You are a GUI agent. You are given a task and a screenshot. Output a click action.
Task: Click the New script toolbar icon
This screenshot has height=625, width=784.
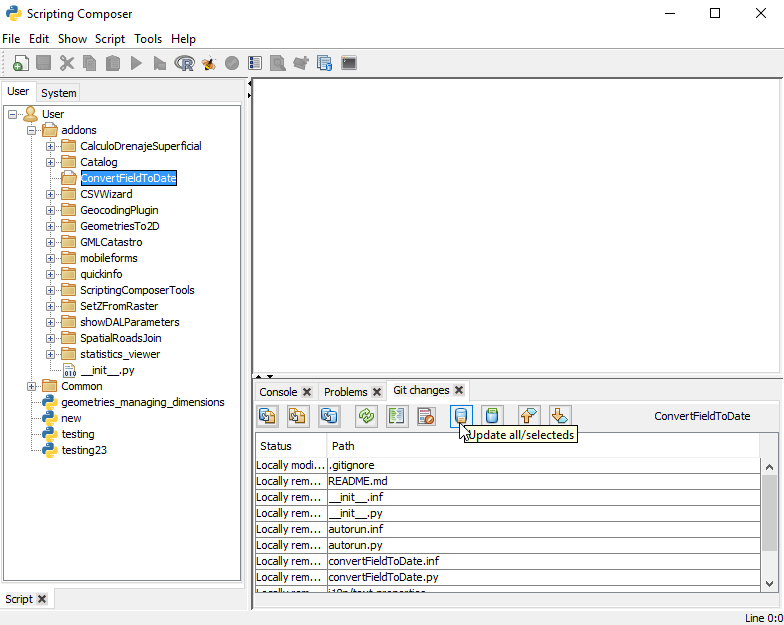point(20,63)
